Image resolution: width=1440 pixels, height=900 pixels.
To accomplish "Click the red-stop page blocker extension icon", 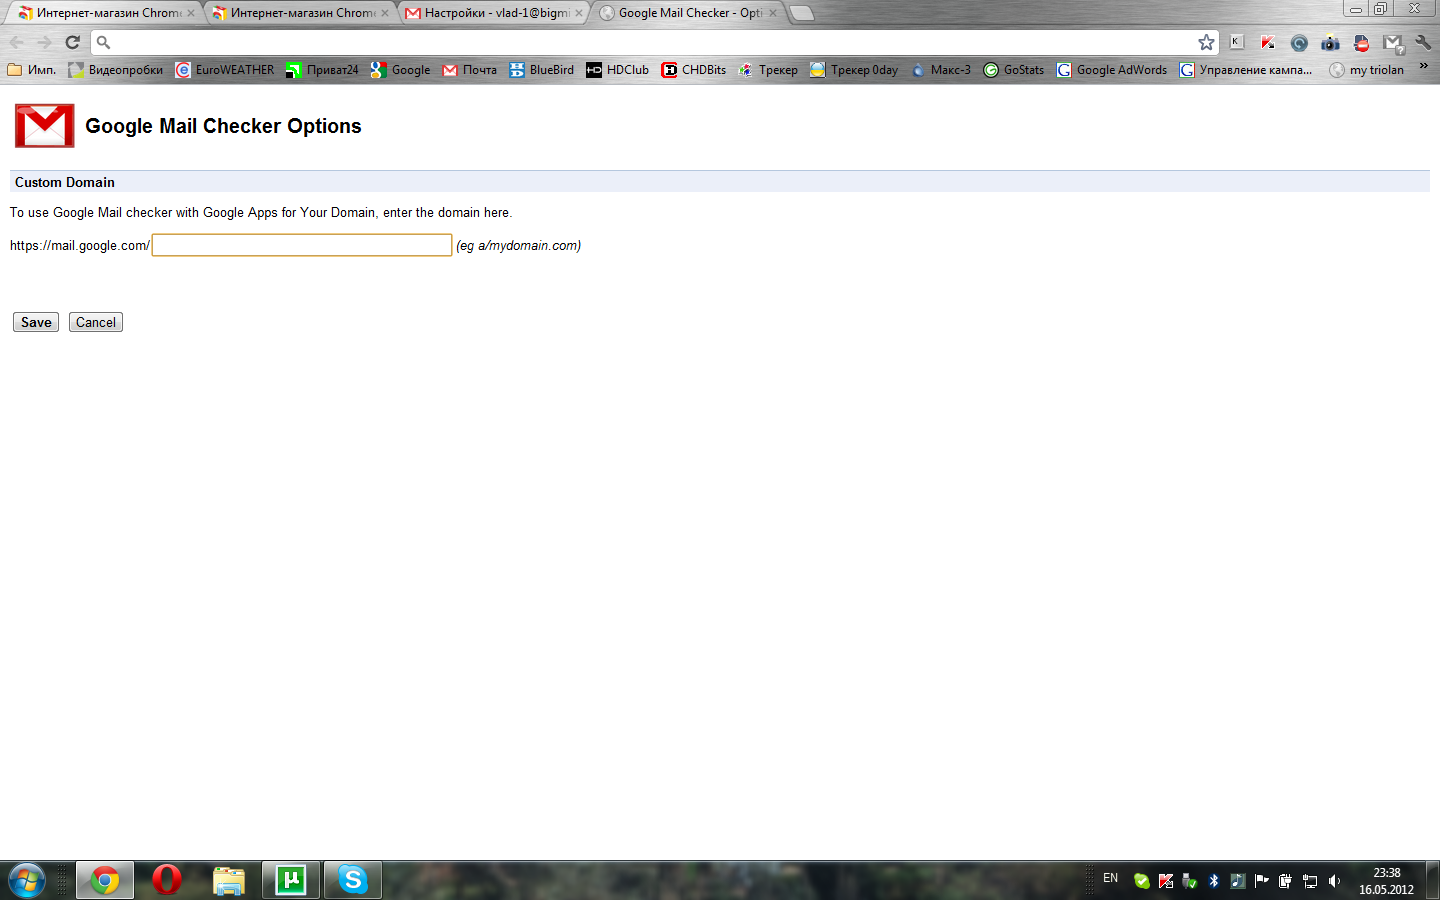I will (1361, 42).
